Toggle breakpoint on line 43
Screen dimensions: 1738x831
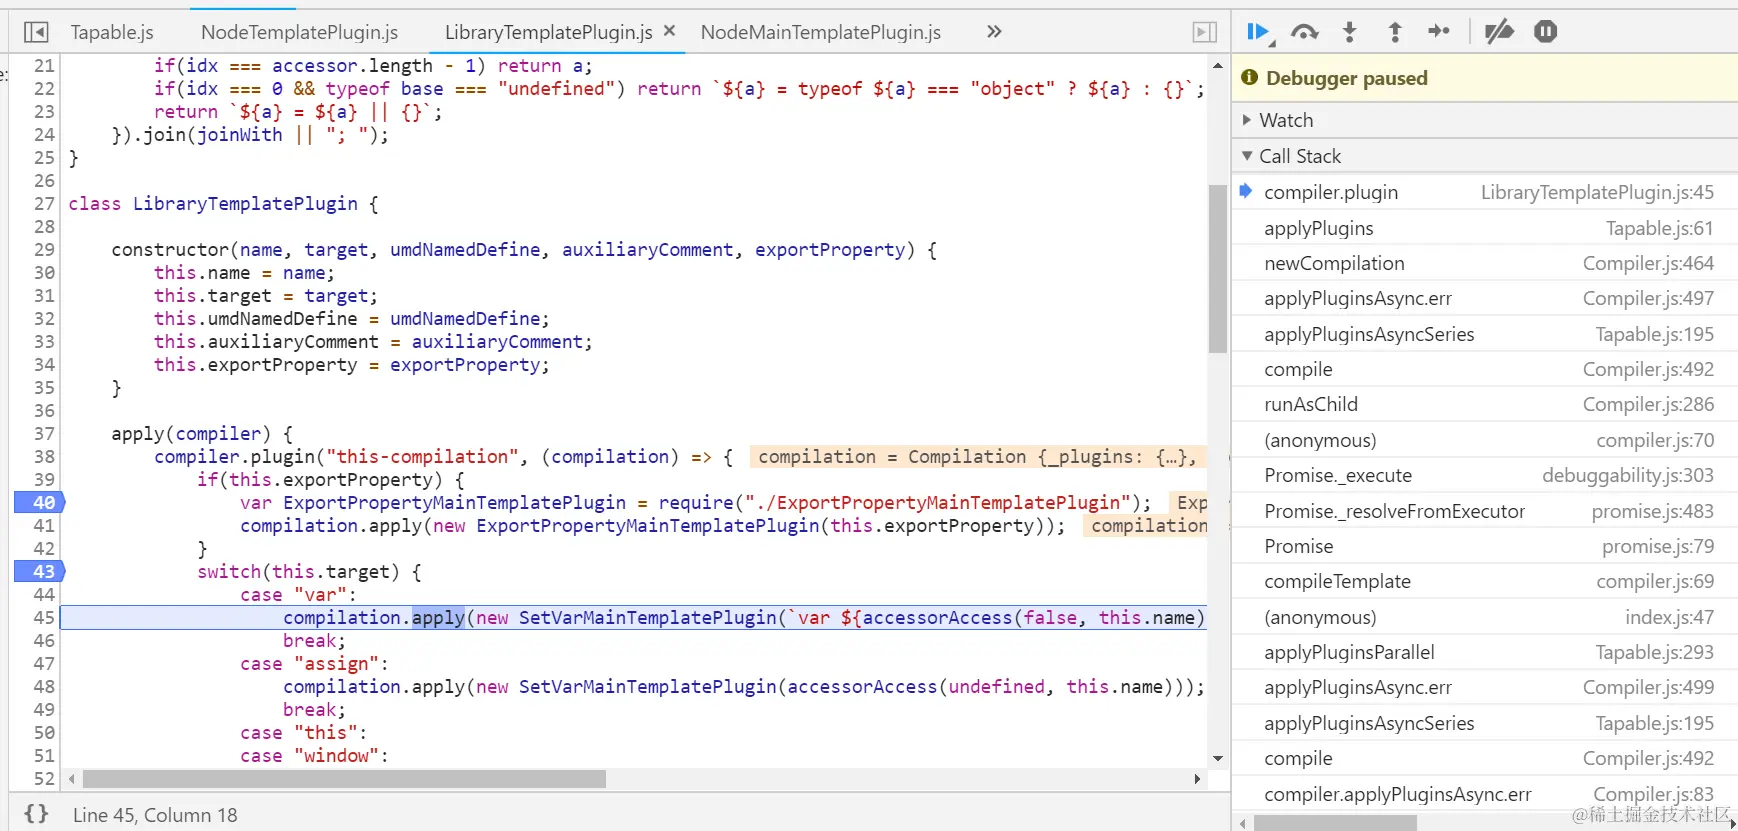40,571
